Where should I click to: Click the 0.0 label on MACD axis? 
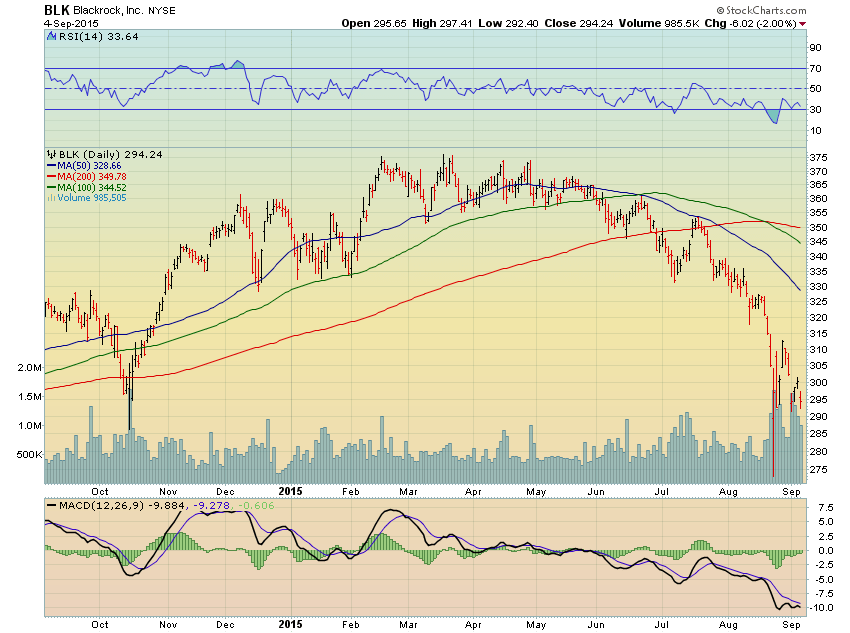click(x=826, y=551)
